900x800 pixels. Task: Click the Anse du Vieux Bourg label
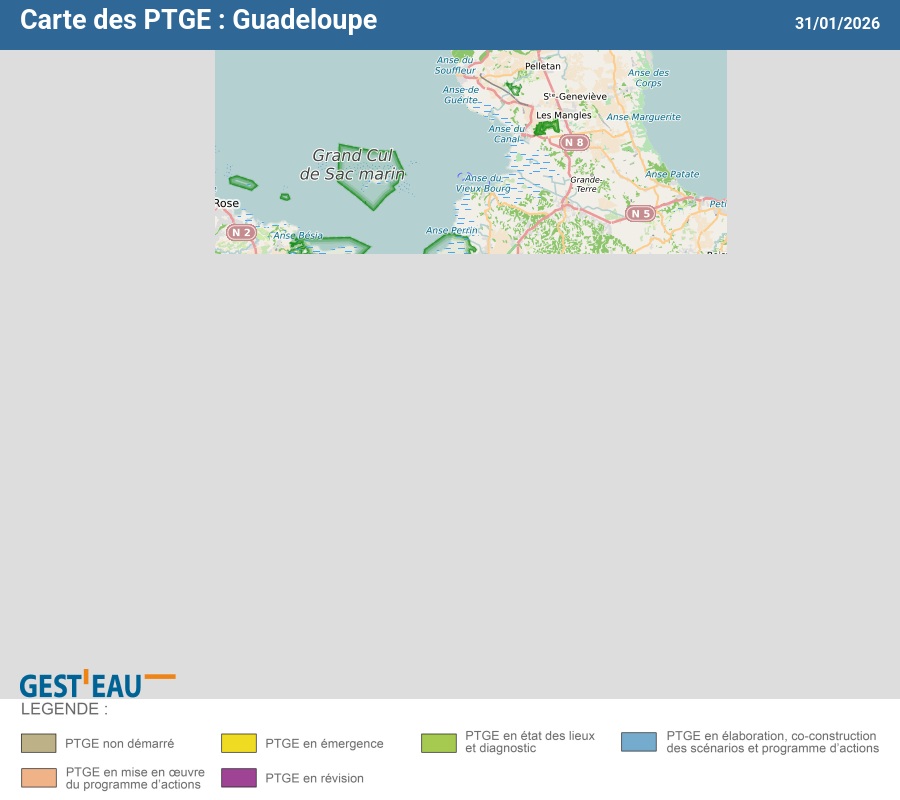(483, 183)
